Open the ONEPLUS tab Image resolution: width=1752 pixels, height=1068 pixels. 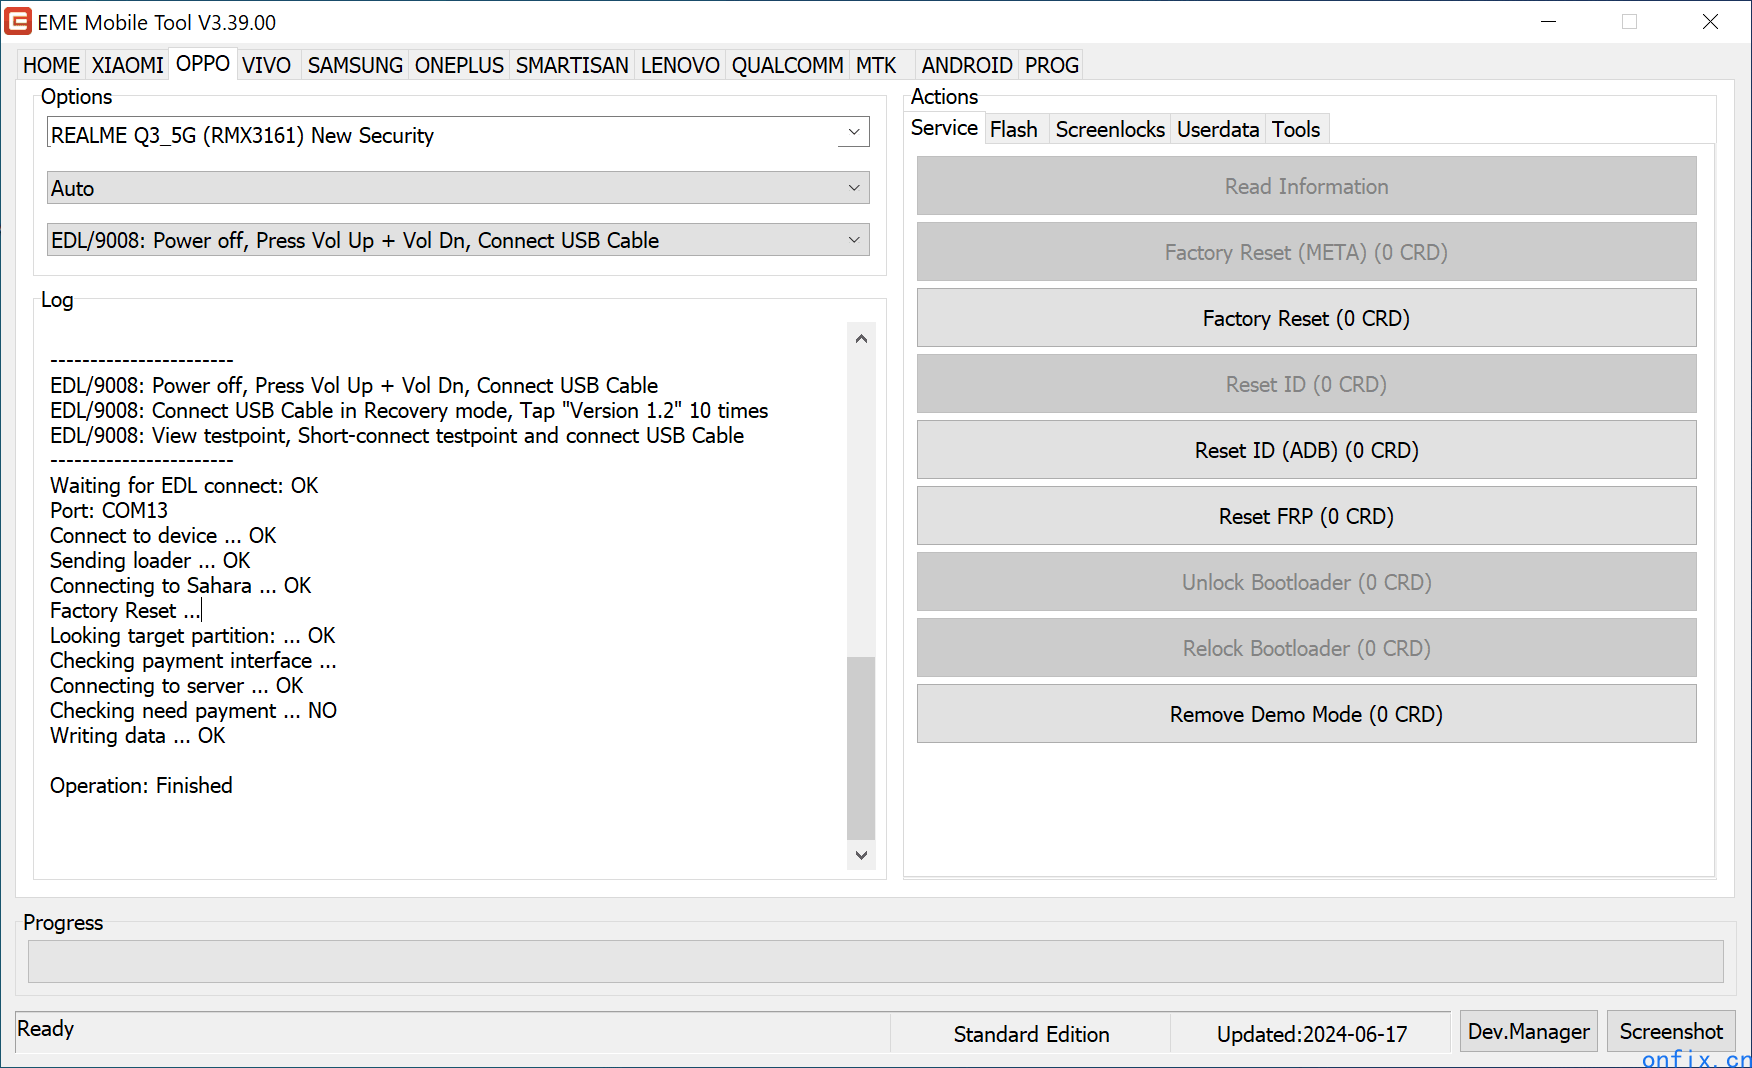point(459,66)
